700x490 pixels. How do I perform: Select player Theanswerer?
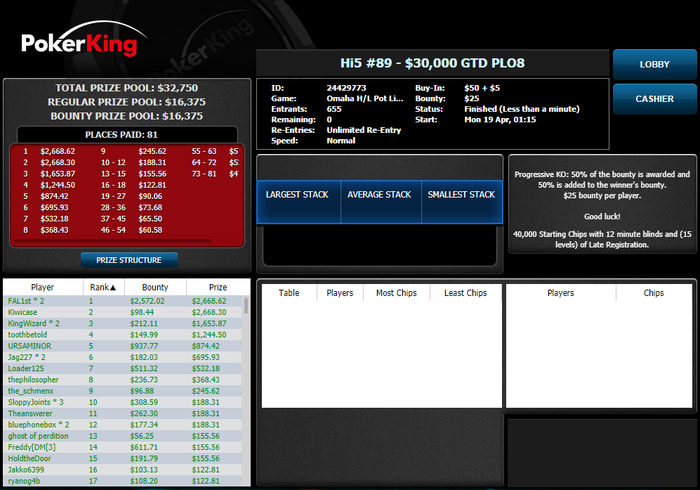pos(123,413)
